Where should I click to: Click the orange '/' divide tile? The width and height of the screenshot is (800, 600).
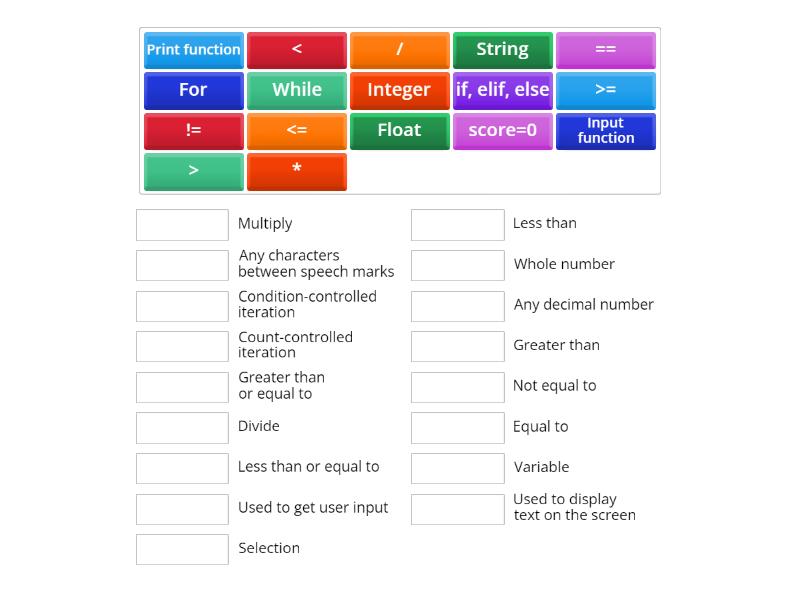pos(399,50)
